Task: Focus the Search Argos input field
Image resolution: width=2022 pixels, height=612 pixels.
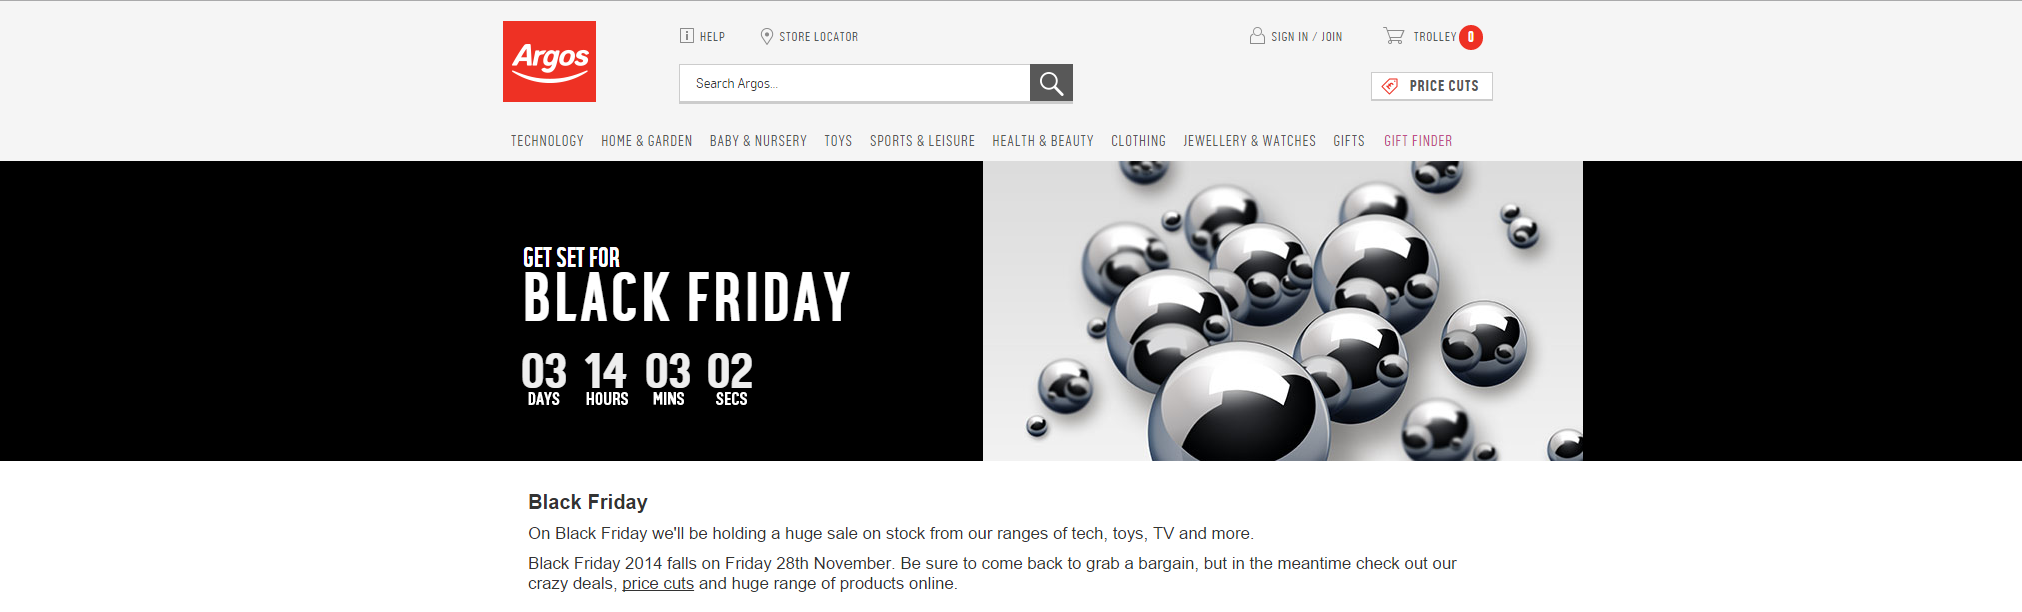Action: (855, 83)
